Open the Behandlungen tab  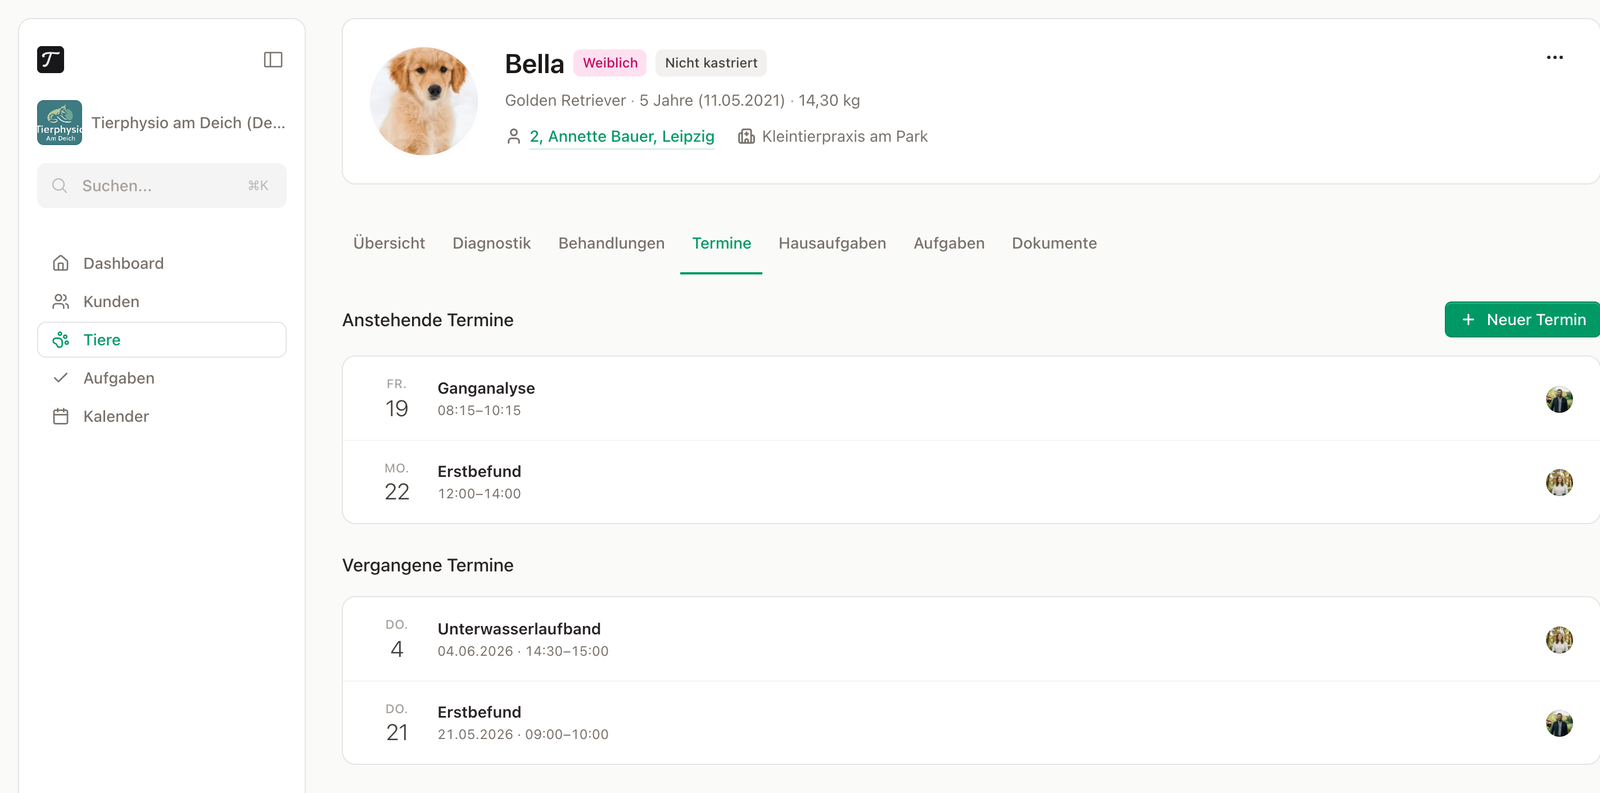pos(611,243)
